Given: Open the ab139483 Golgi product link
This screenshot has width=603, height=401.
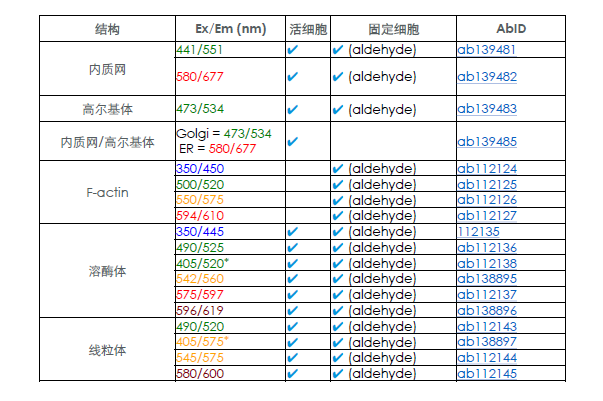Looking at the screenshot, I should [x=486, y=108].
